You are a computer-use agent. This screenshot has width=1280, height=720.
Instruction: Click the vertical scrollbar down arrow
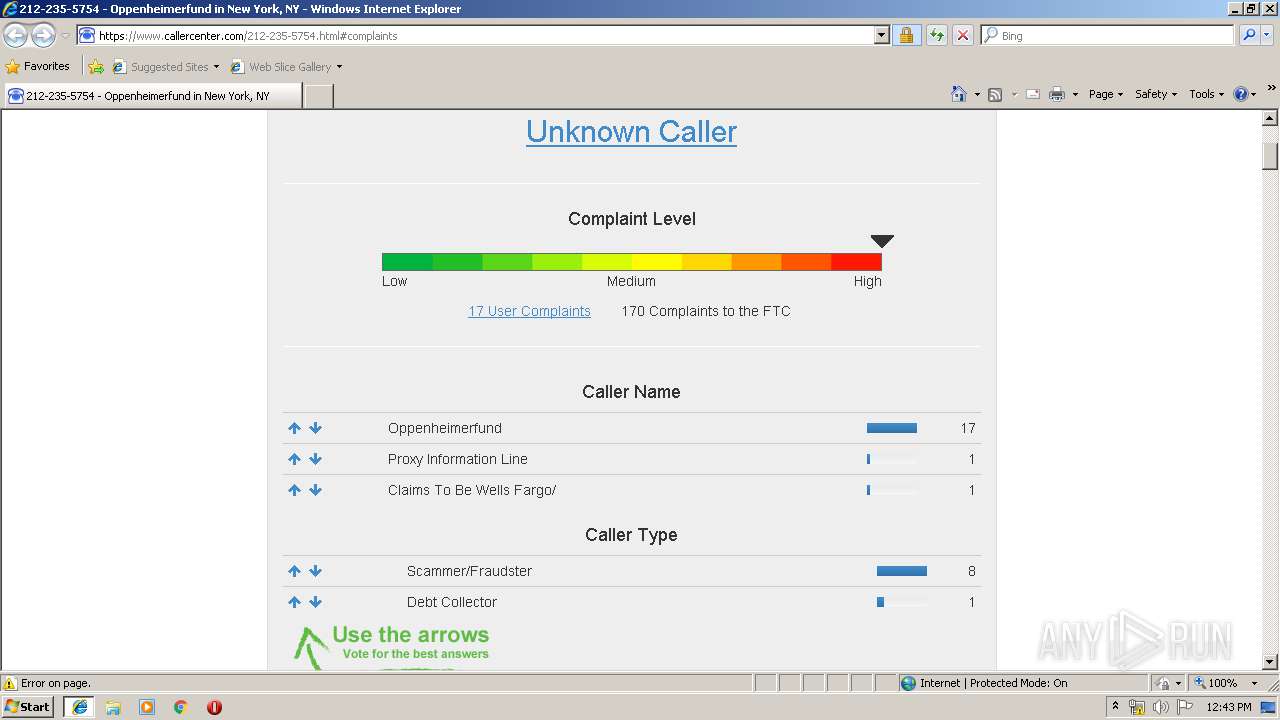(1270, 662)
